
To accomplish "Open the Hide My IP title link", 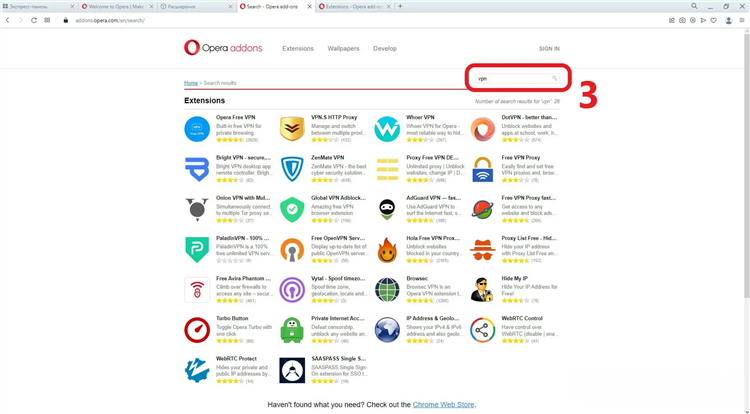I will [515, 278].
